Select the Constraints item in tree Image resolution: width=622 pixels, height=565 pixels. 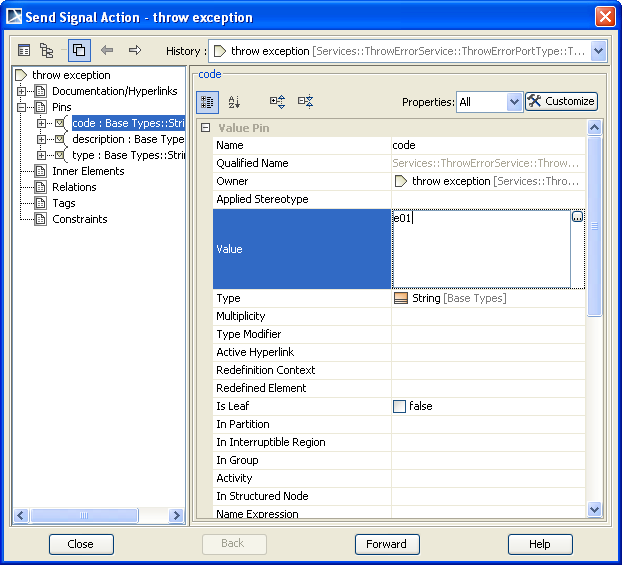click(79, 219)
